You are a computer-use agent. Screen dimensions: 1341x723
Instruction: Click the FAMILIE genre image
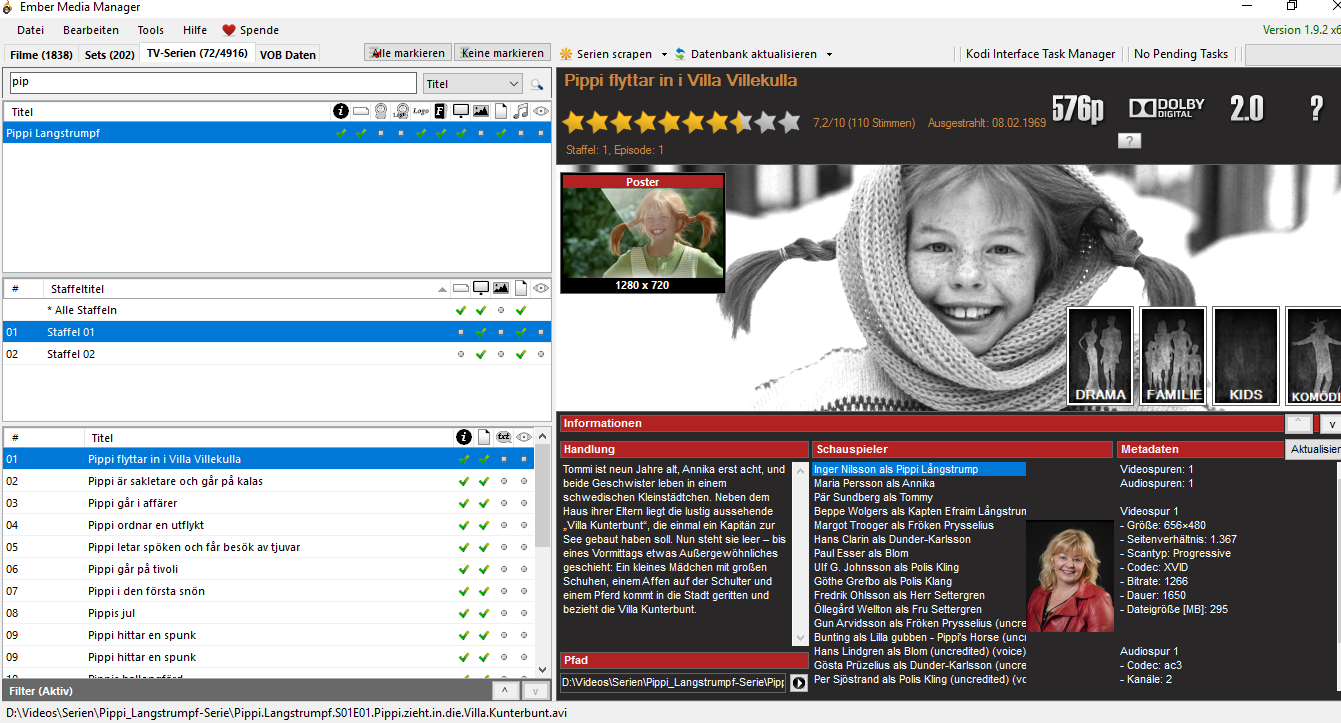click(x=1173, y=356)
